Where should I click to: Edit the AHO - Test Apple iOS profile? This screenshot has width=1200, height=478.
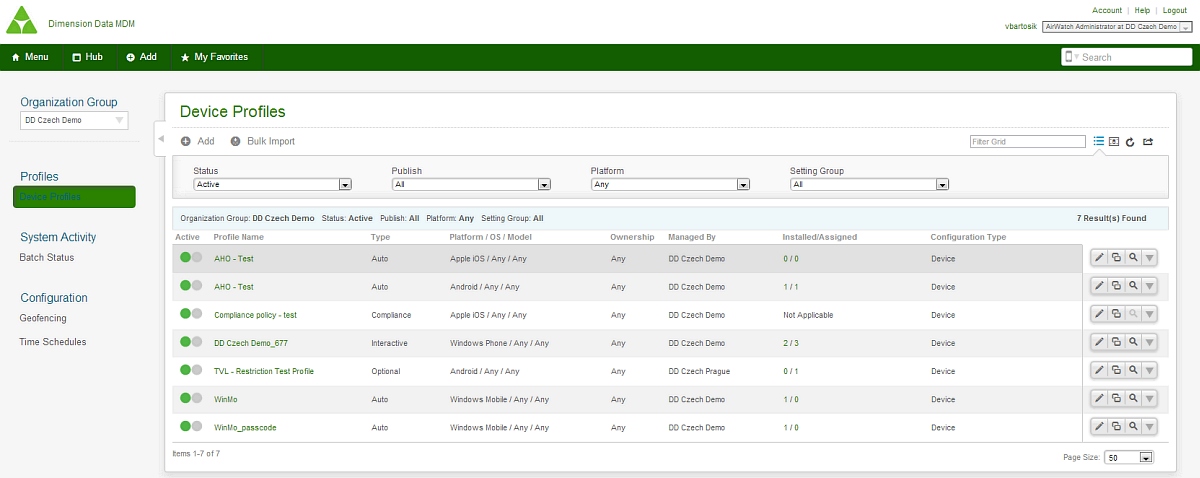coord(1099,258)
